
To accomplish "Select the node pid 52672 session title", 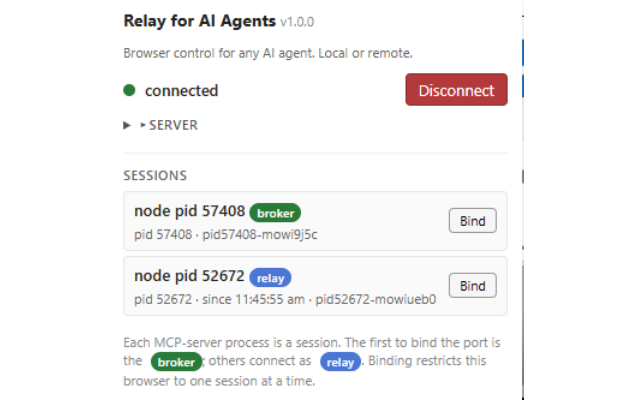I will pyautogui.click(x=189, y=276).
